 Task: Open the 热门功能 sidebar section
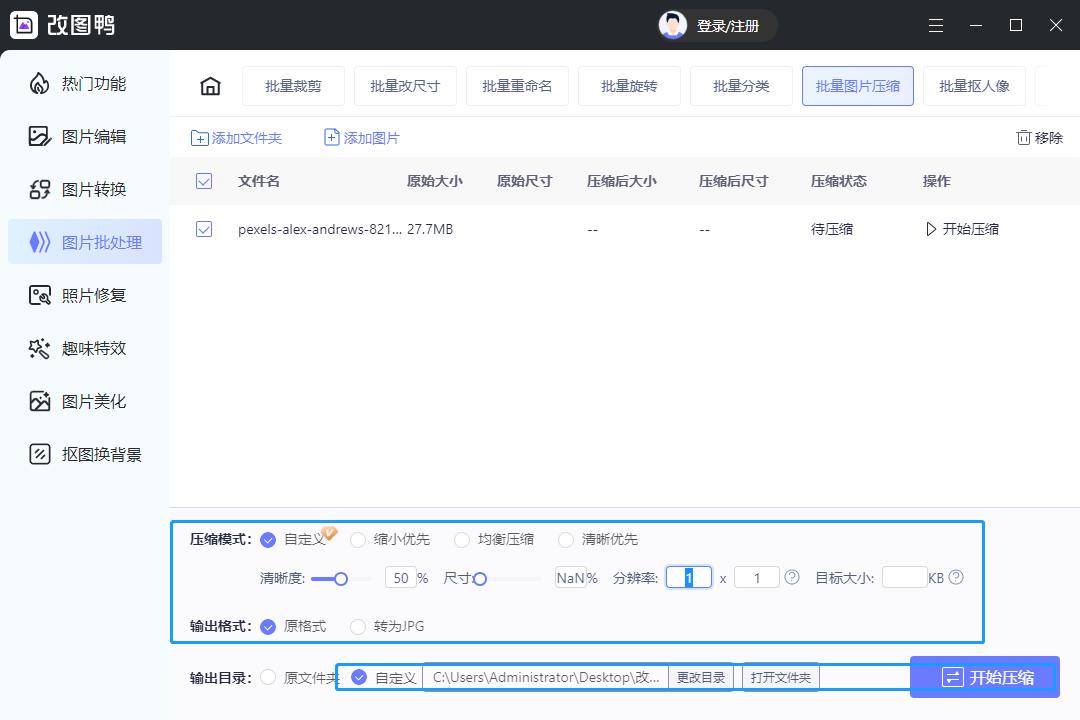tap(85, 83)
